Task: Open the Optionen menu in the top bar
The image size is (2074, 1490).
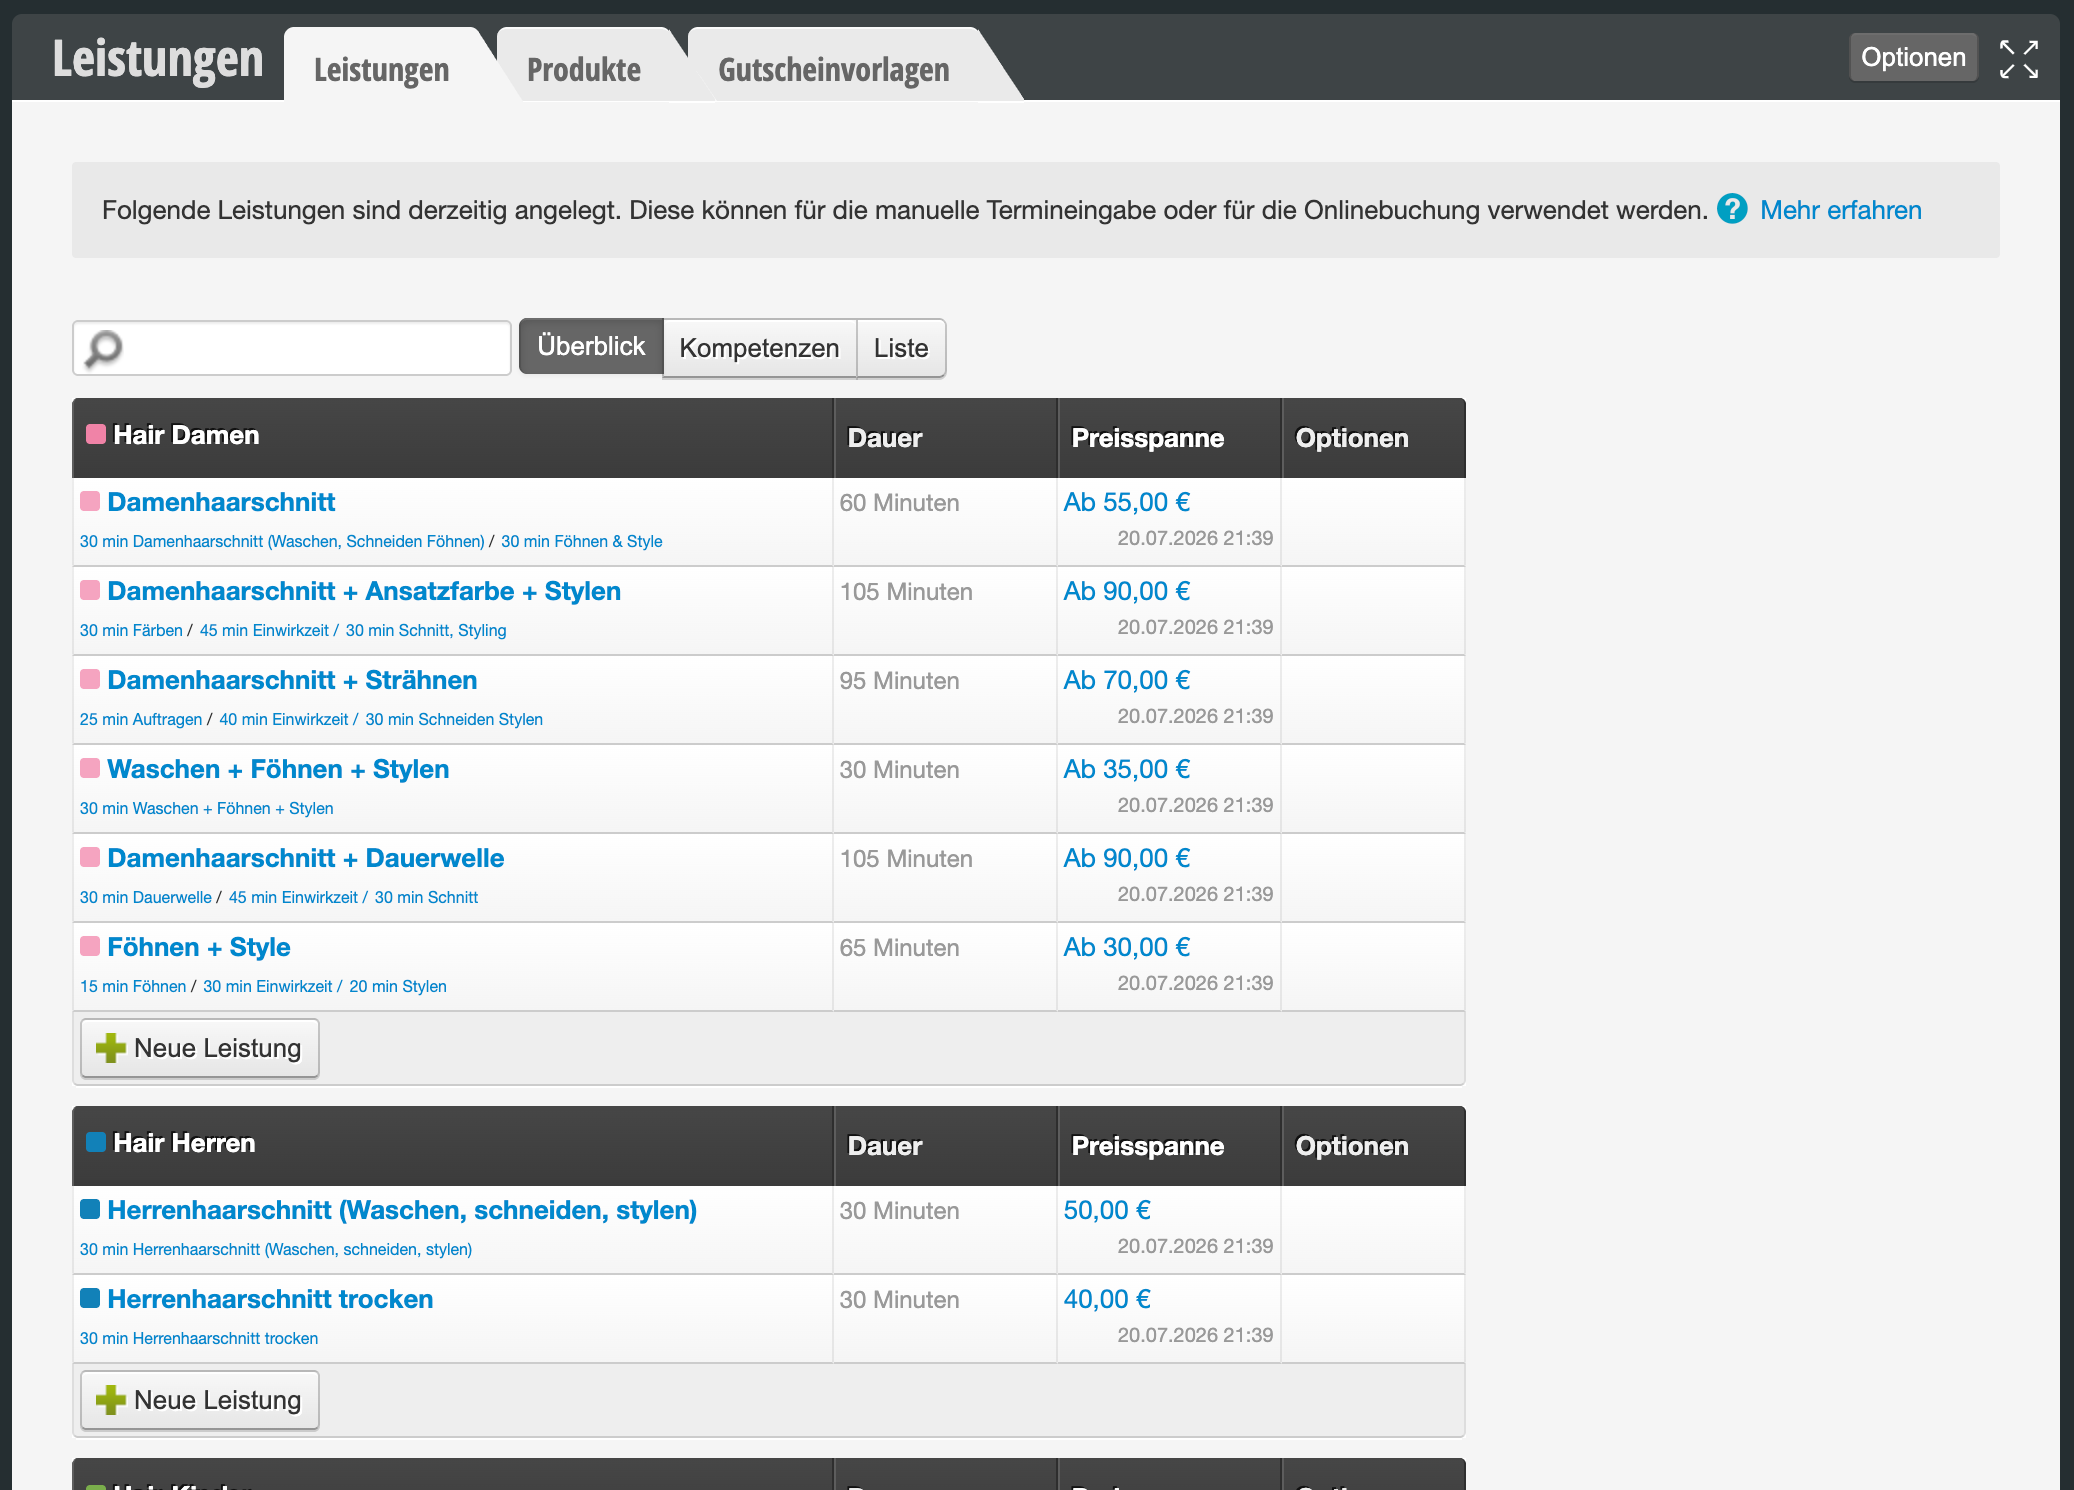Action: (1913, 57)
